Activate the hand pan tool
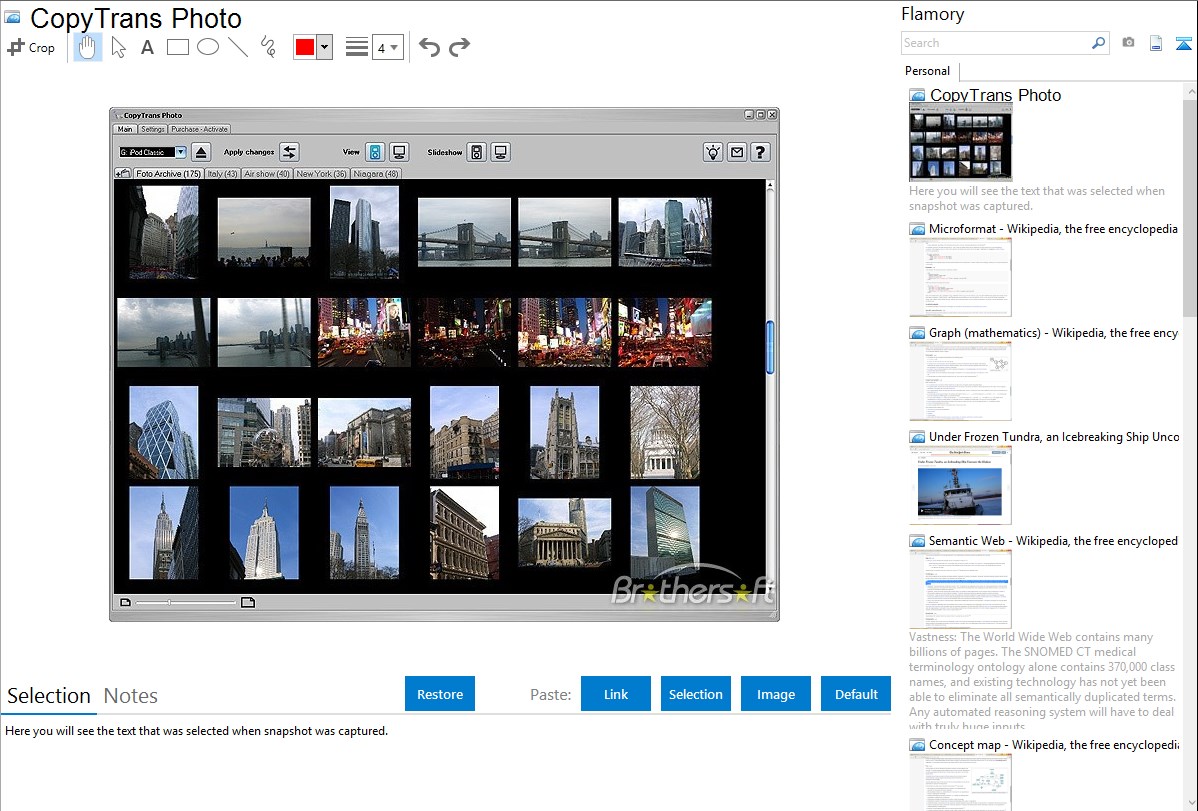This screenshot has width=1198, height=811. coord(88,47)
